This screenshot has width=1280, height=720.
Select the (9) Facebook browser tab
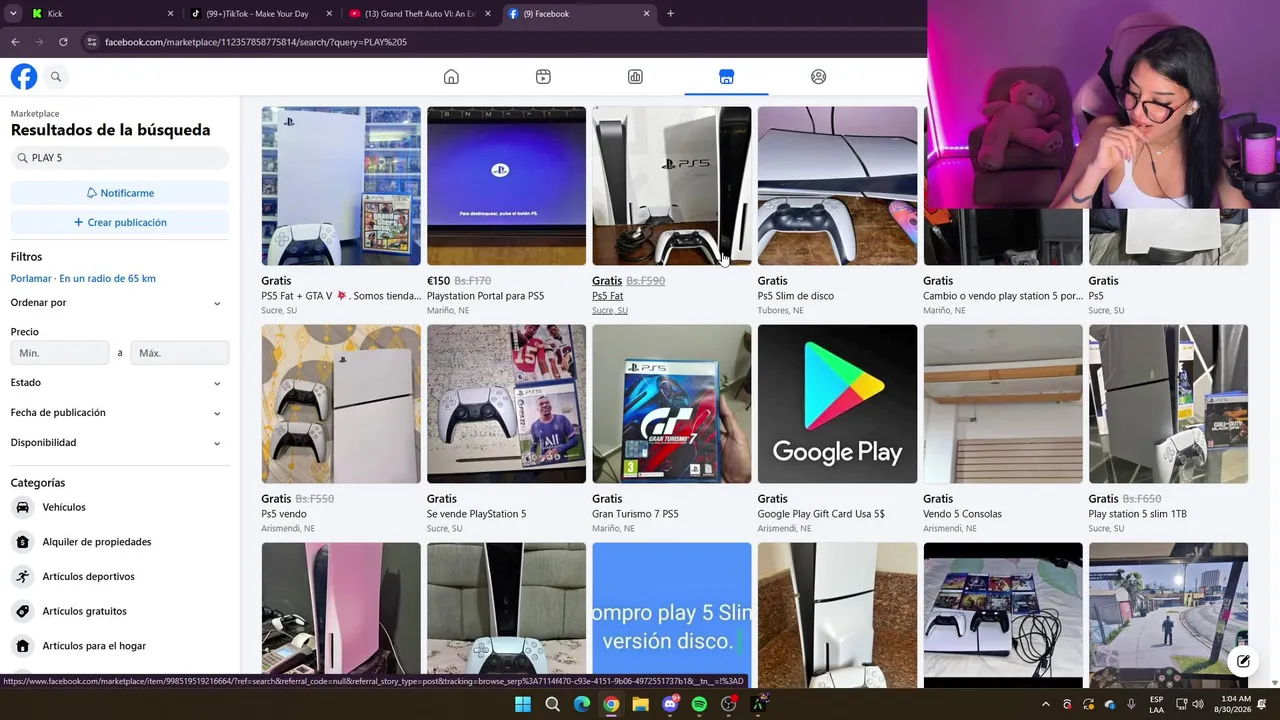579,14
